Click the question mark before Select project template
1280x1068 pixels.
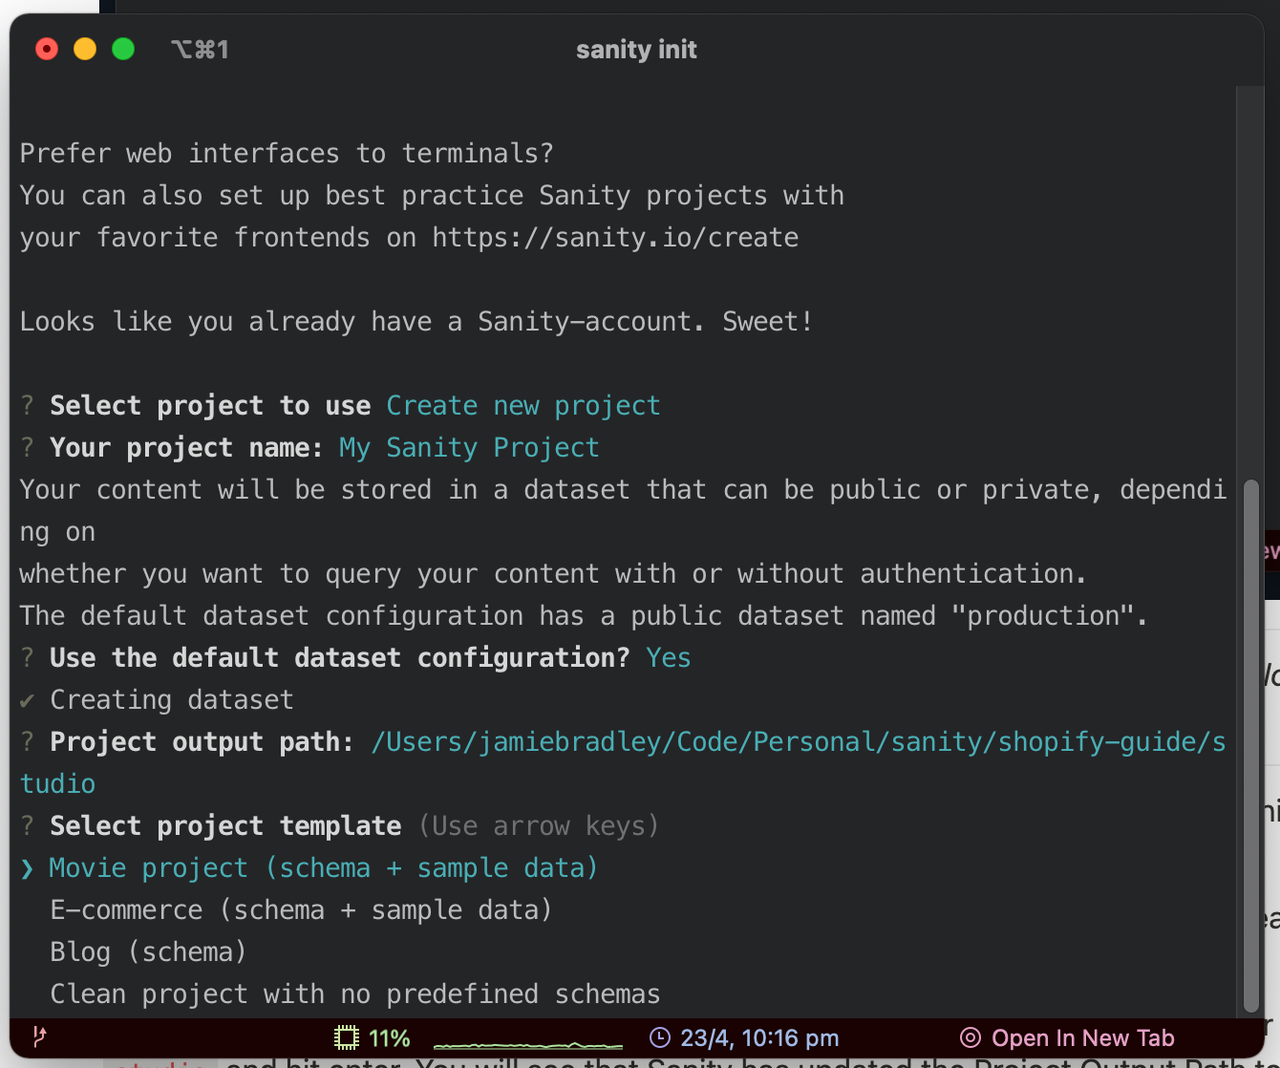27,825
